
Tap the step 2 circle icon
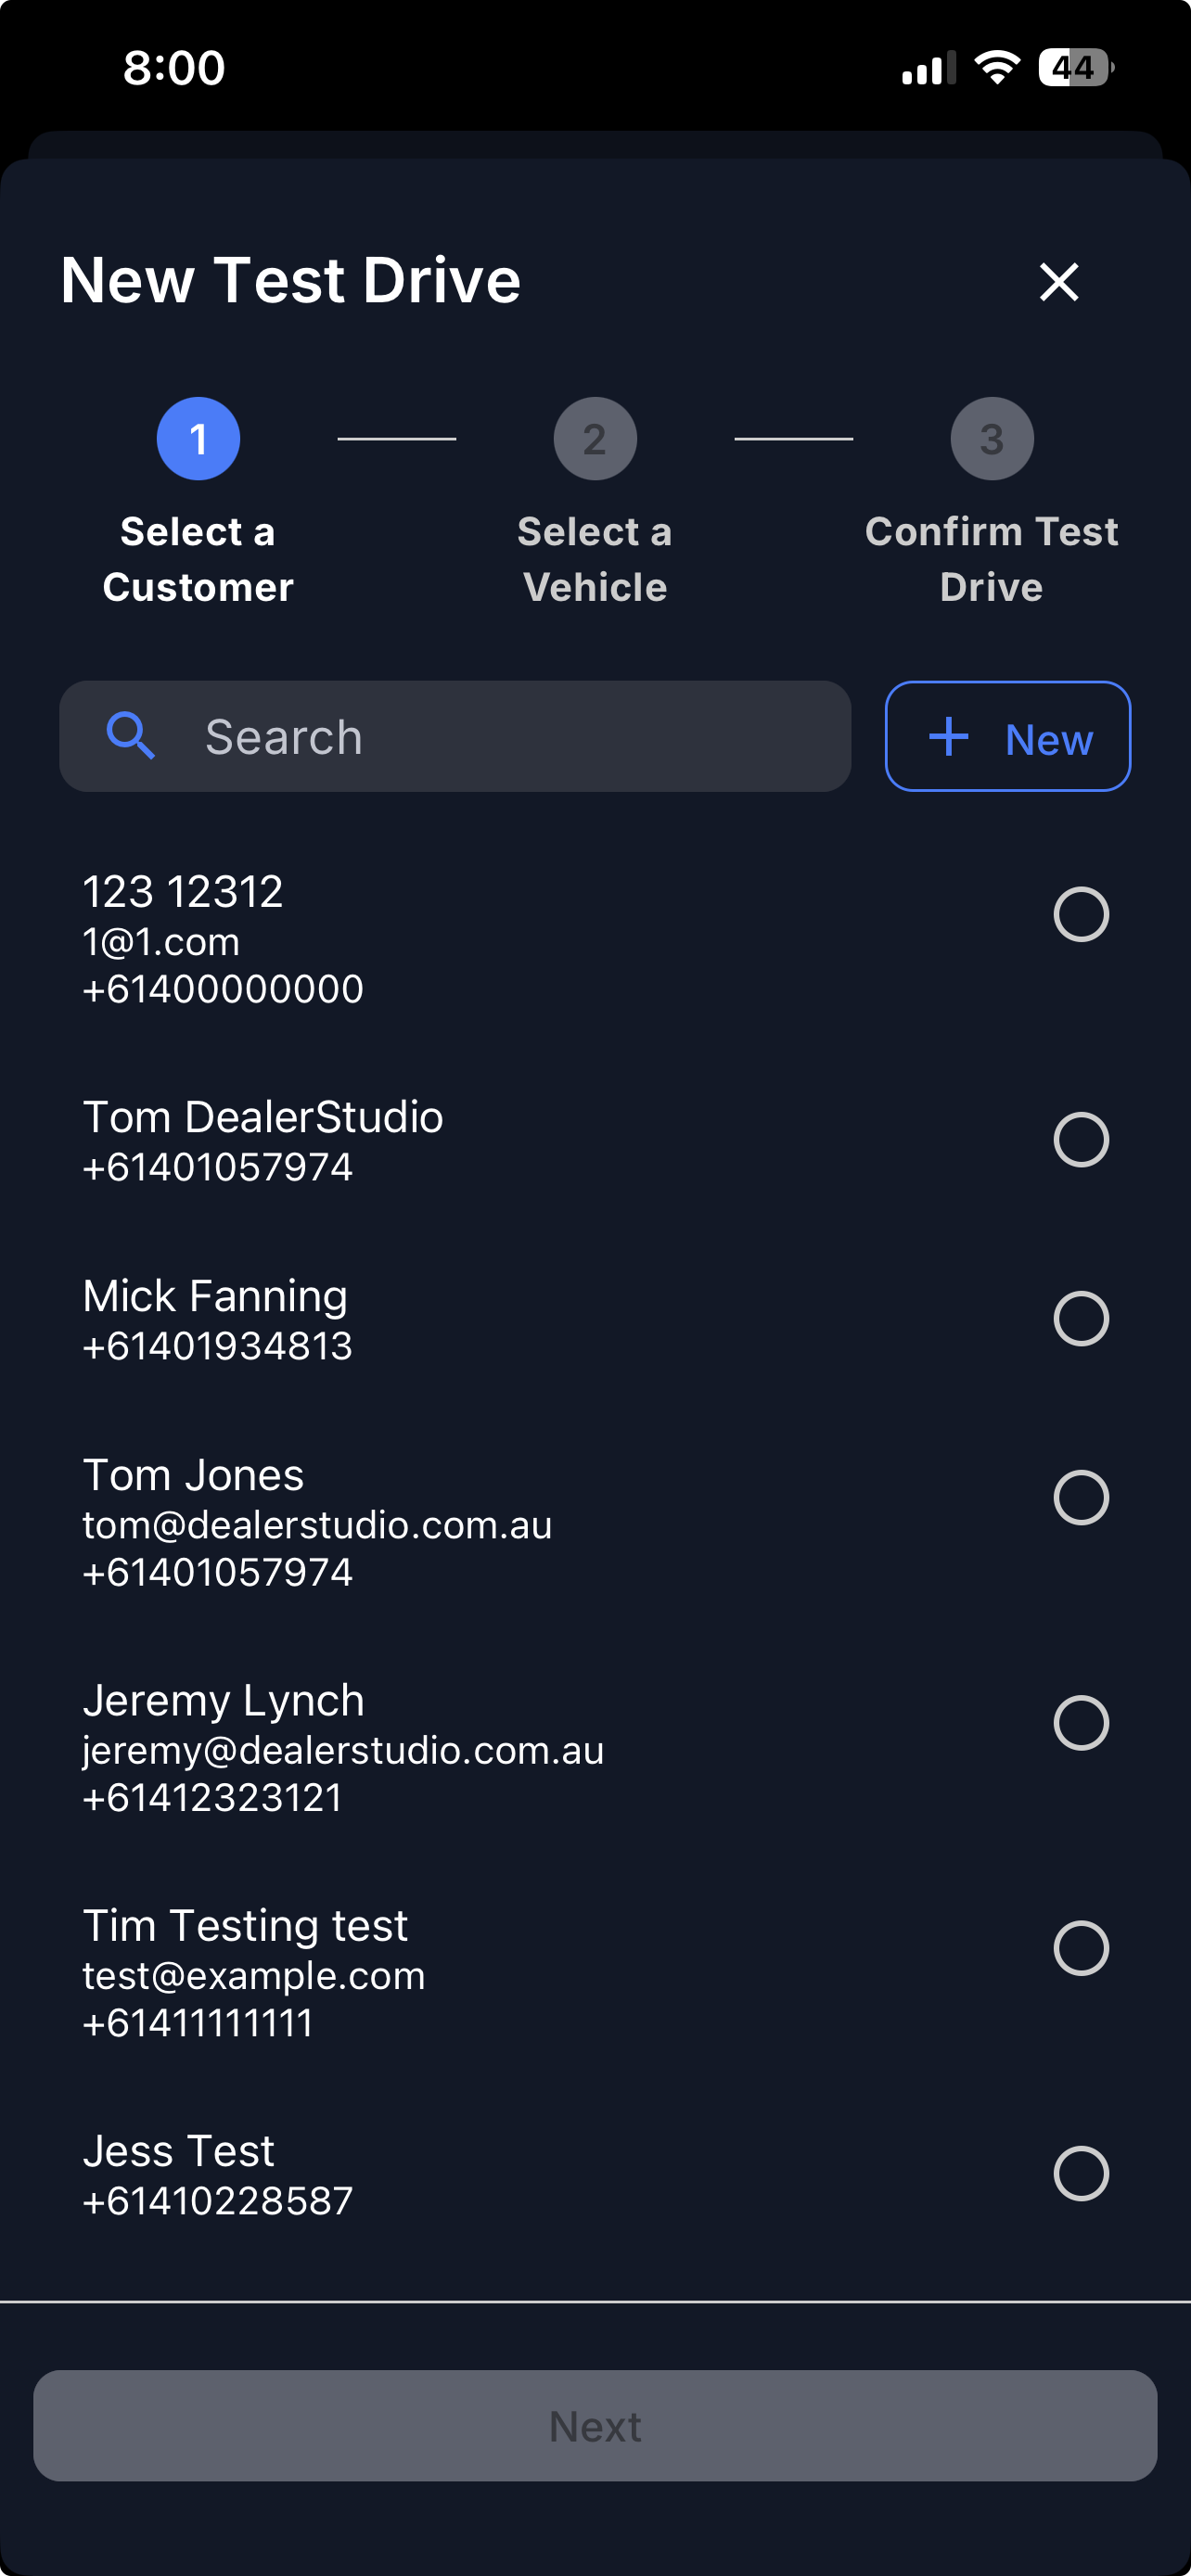595,439
